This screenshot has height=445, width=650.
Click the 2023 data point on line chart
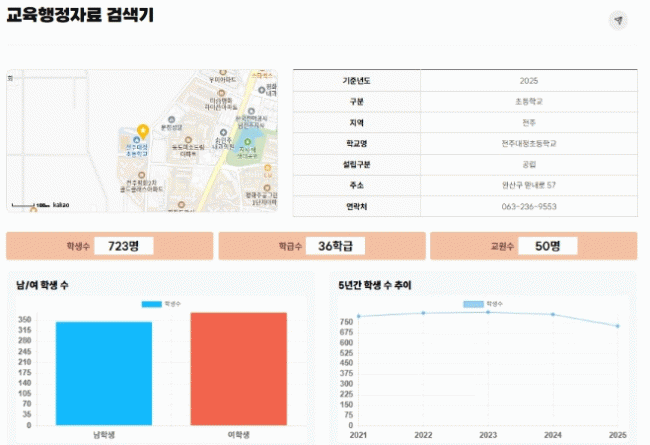[488, 312]
